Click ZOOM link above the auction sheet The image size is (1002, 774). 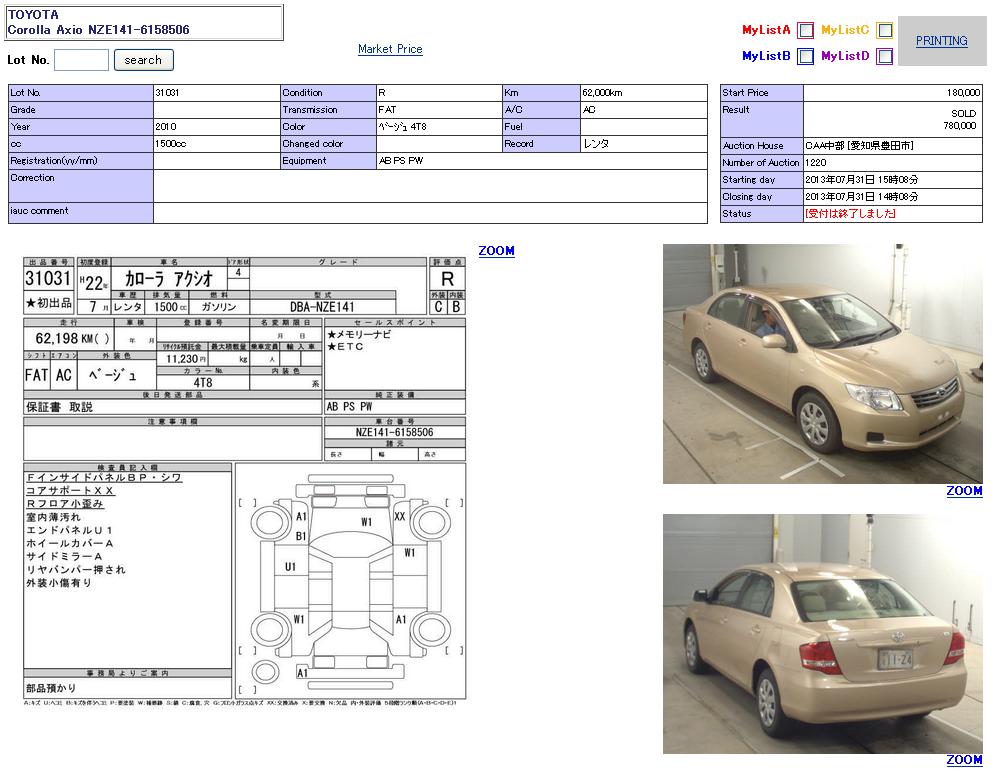pos(496,251)
